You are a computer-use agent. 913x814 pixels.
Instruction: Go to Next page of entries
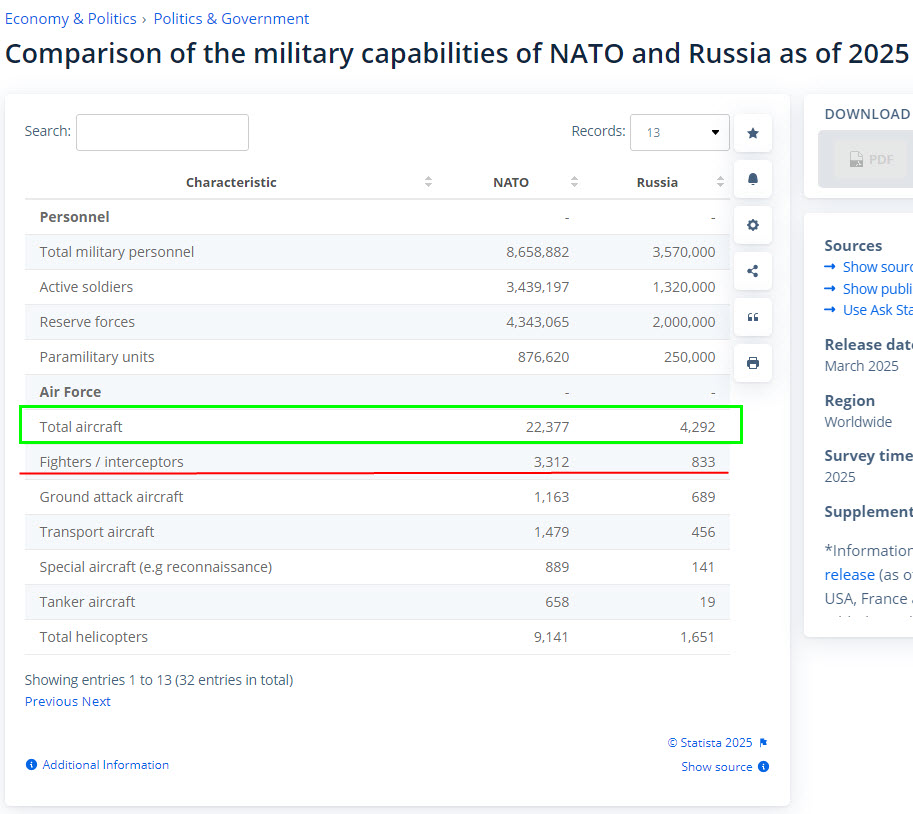[96, 702]
